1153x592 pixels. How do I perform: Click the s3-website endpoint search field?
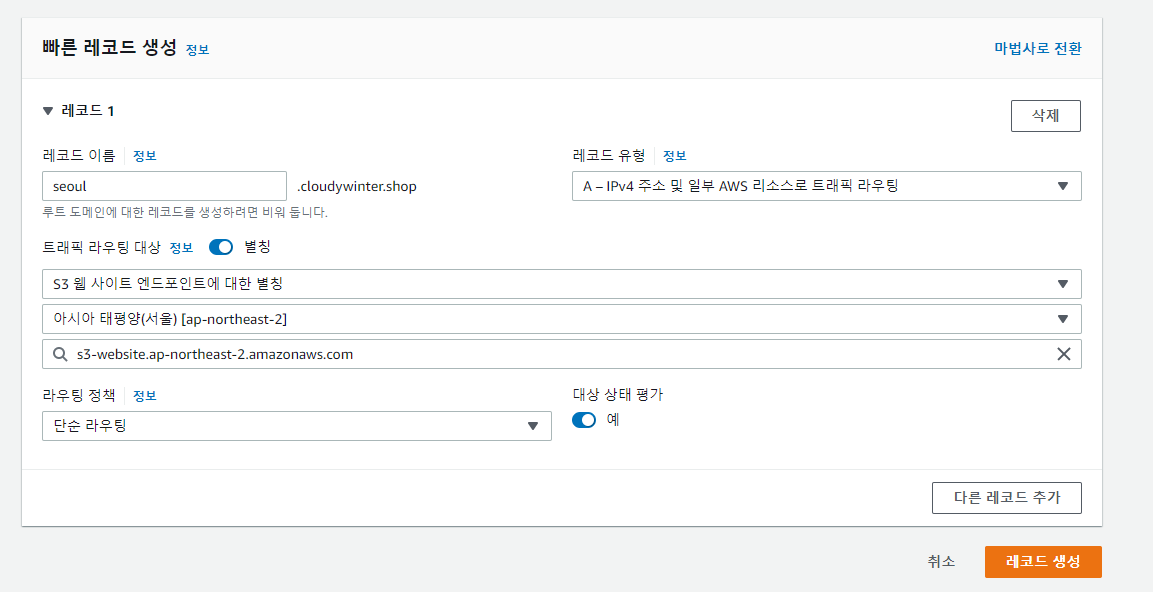pyautogui.click(x=562, y=354)
